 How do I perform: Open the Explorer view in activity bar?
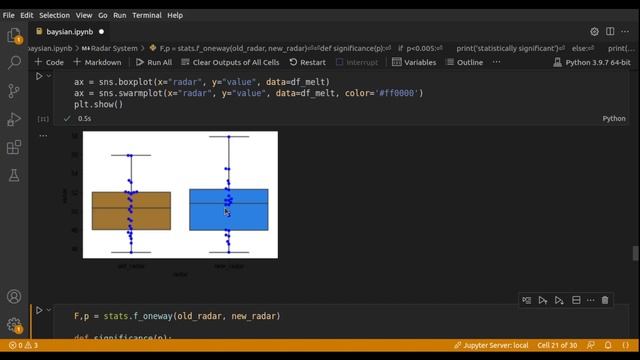[x=14, y=36]
